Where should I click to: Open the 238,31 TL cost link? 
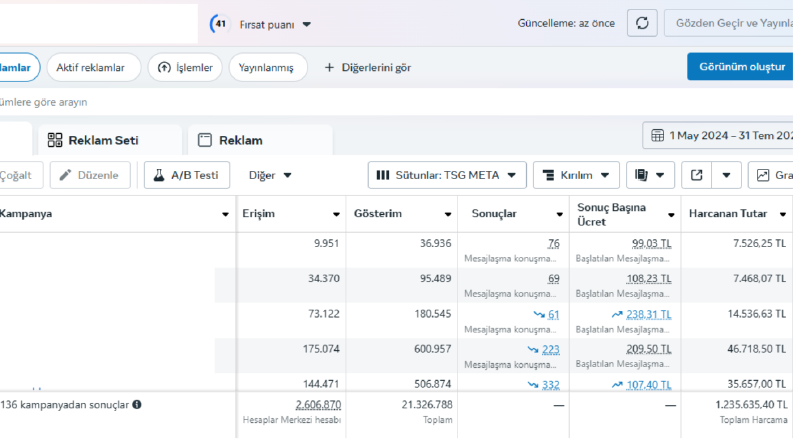648,315
